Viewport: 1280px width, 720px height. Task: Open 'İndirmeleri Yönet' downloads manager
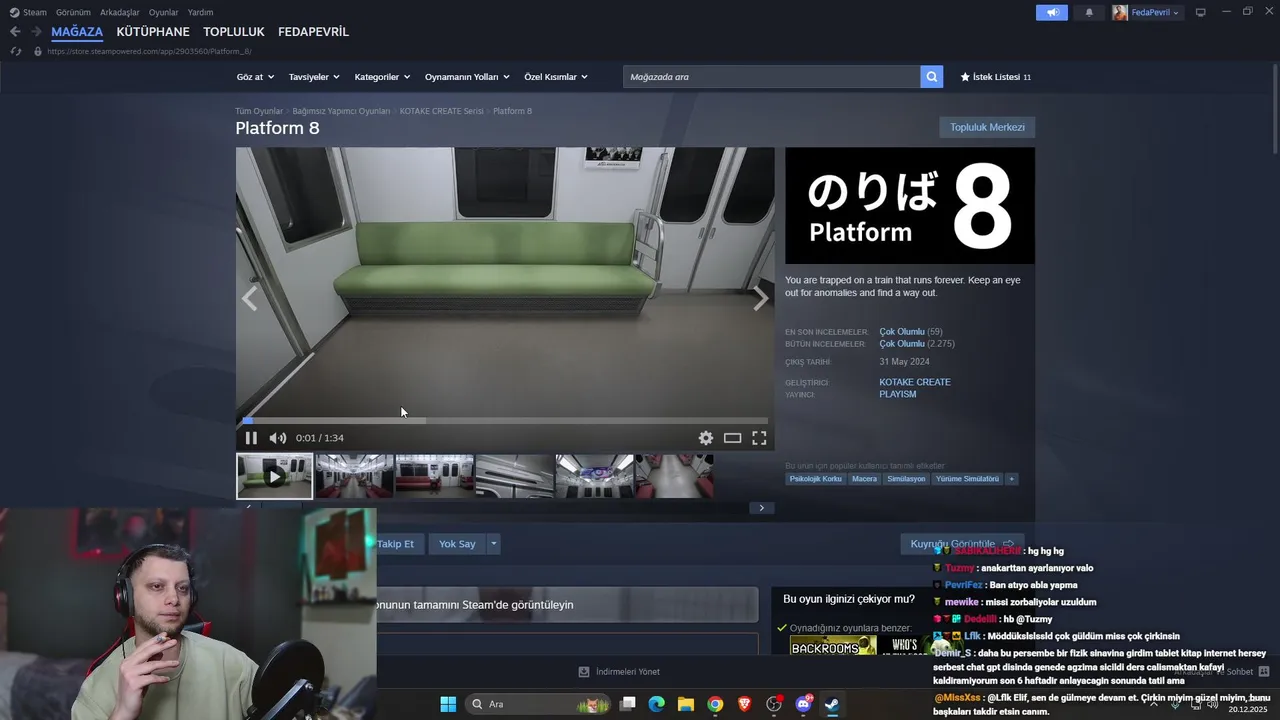(619, 672)
